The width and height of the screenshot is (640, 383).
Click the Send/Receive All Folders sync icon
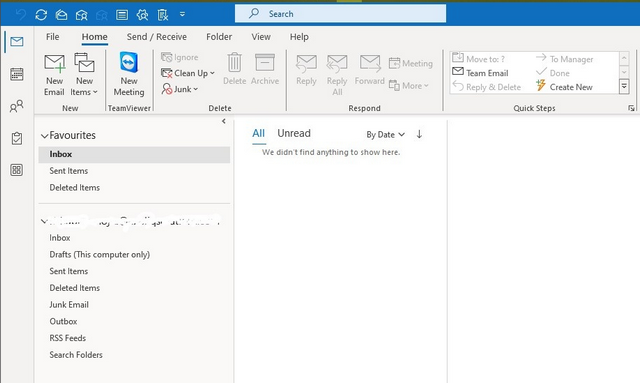[x=41, y=15]
